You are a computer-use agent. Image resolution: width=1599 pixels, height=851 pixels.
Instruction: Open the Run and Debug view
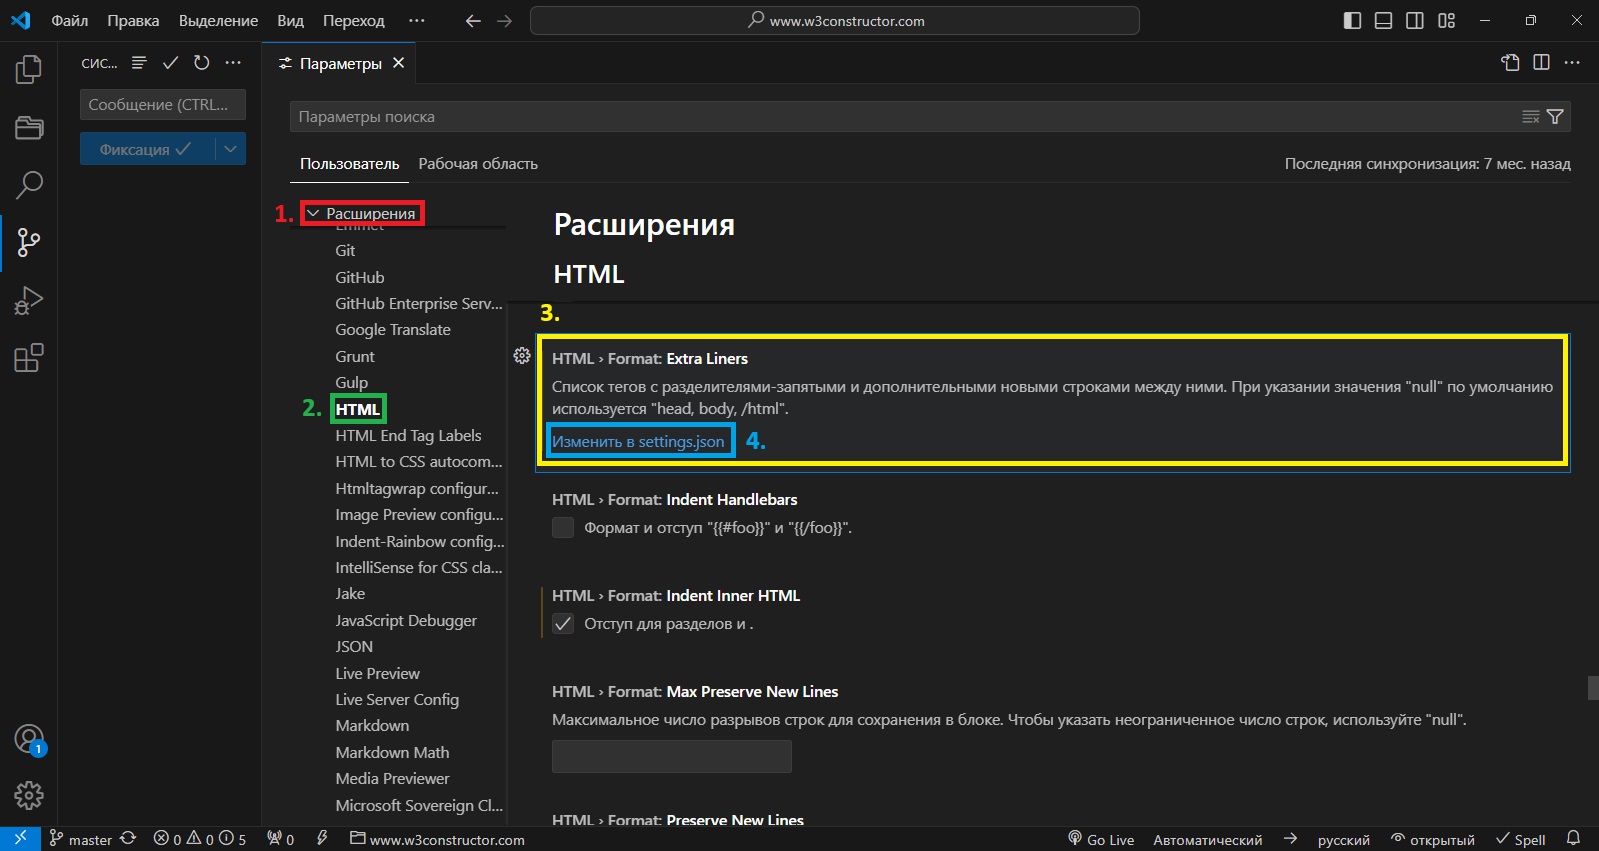tap(29, 300)
